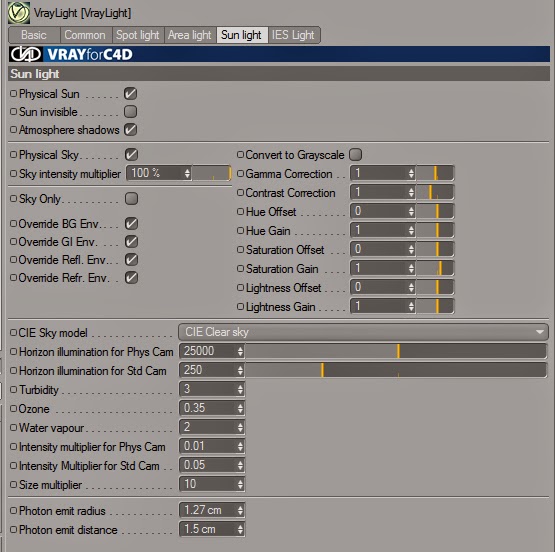Click the Turbidity stepper arrows

240,389
